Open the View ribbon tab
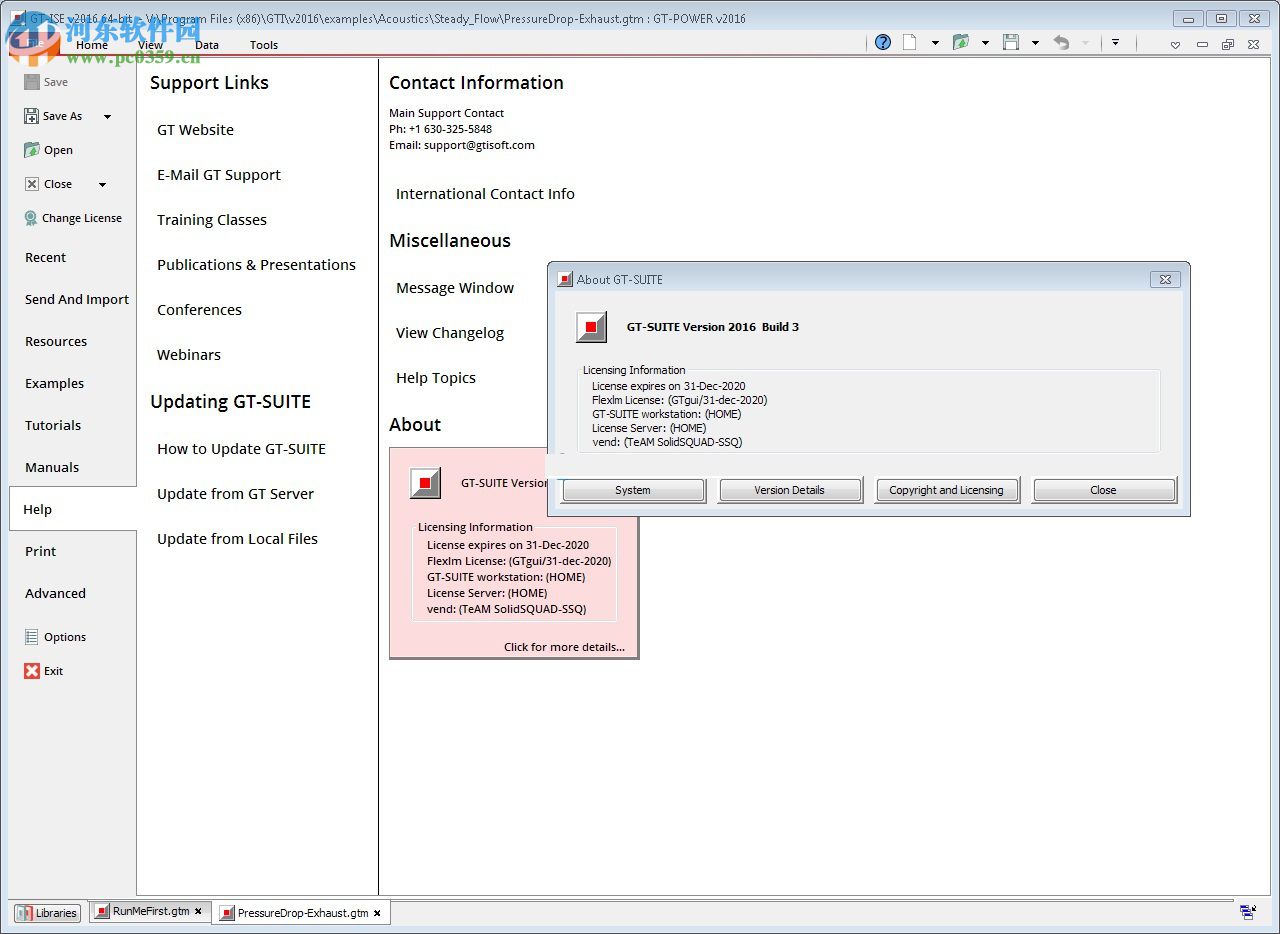Image resolution: width=1280 pixels, height=934 pixels. tap(150, 45)
